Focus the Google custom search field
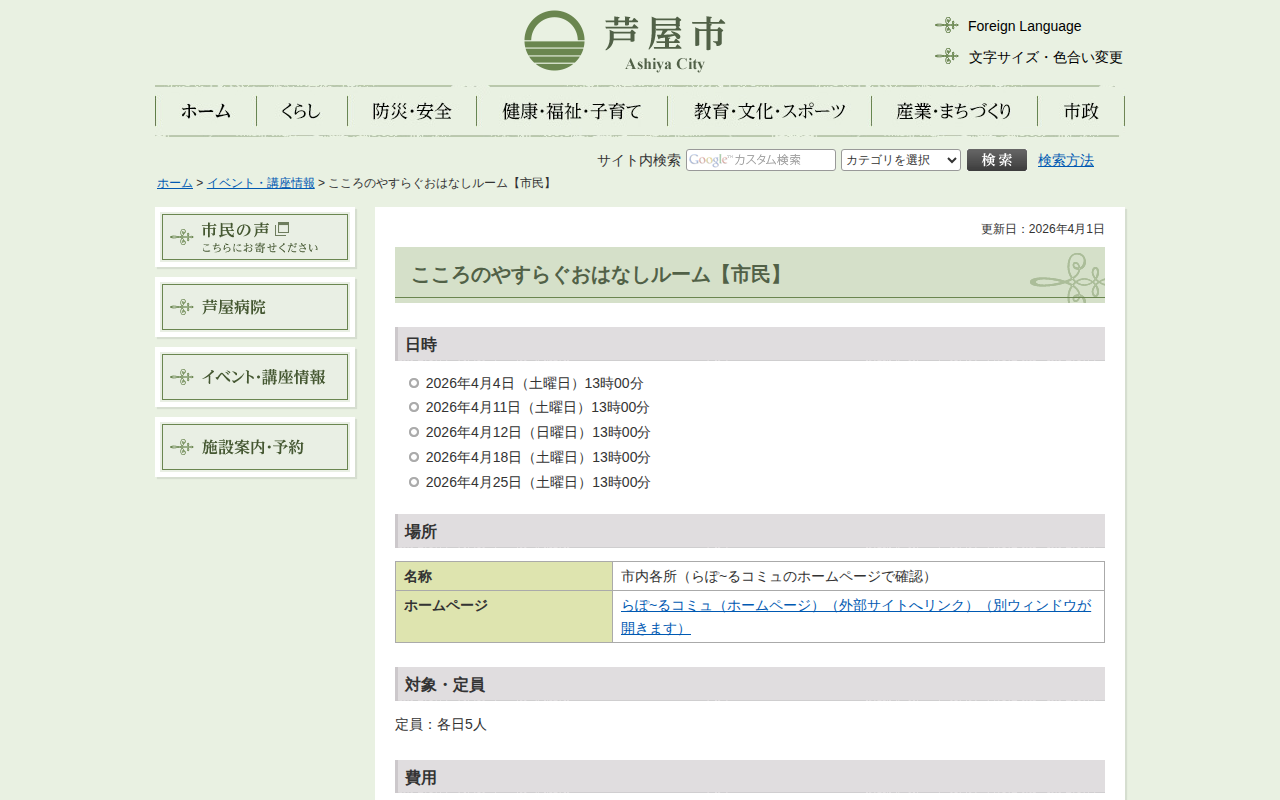Viewport: 1280px width, 800px height. [x=760, y=160]
